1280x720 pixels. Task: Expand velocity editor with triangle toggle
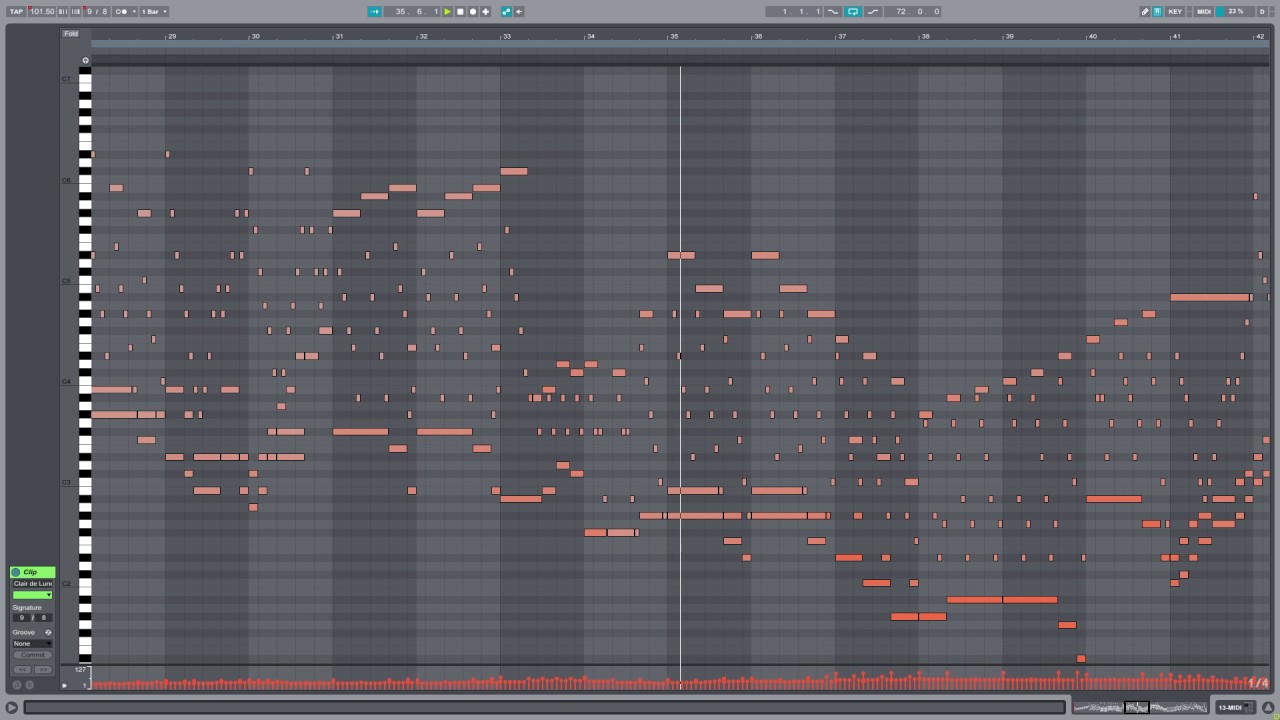(x=65, y=685)
